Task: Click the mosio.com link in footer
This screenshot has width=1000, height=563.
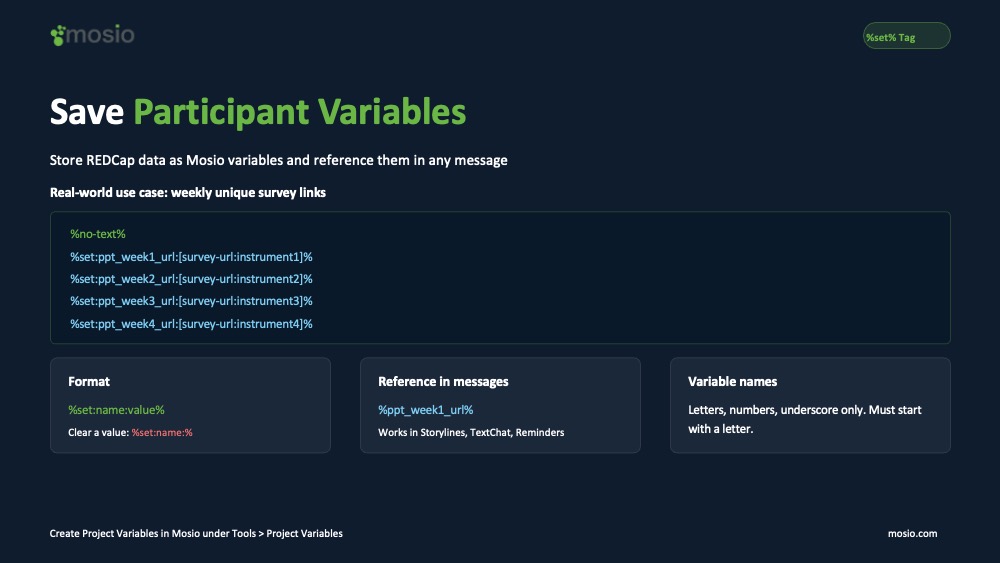Action: [x=912, y=534]
